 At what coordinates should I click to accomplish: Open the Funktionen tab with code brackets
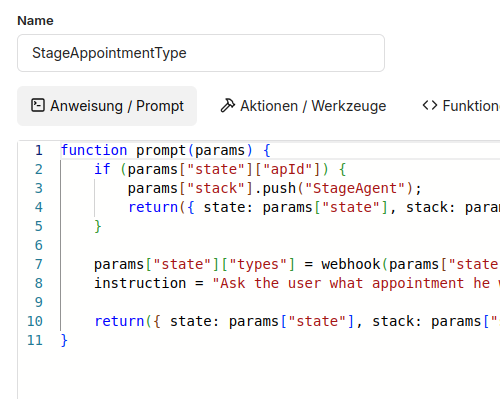pyautogui.click(x=461, y=106)
